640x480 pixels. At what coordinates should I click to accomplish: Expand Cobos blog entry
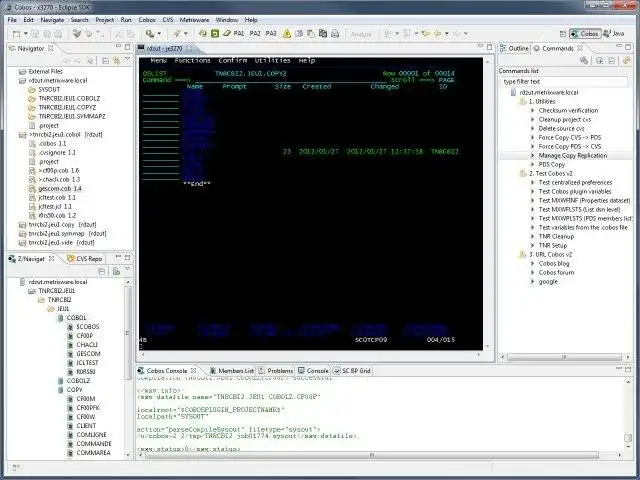[532, 263]
